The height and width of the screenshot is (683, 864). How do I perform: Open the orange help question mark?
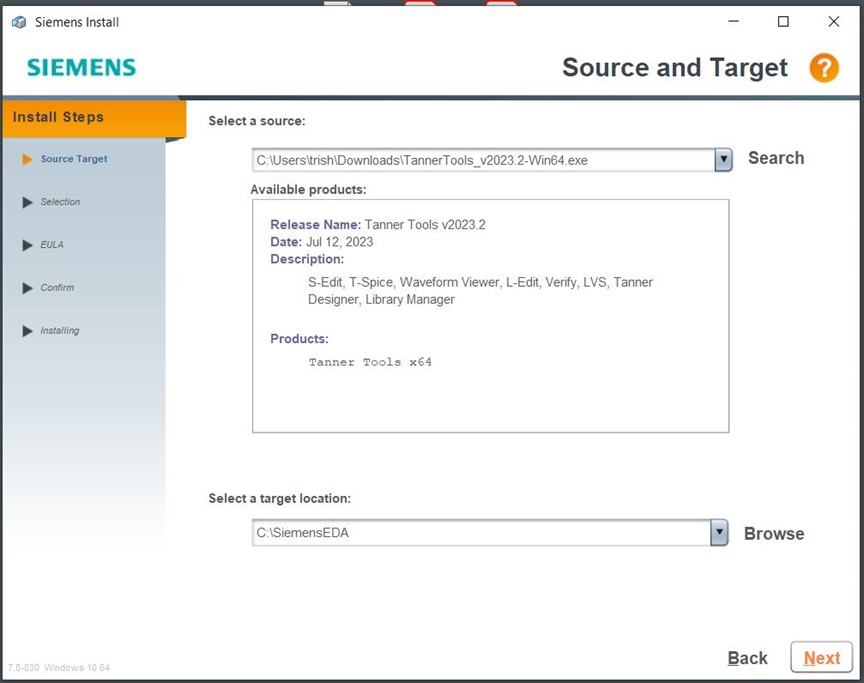pyautogui.click(x=824, y=68)
